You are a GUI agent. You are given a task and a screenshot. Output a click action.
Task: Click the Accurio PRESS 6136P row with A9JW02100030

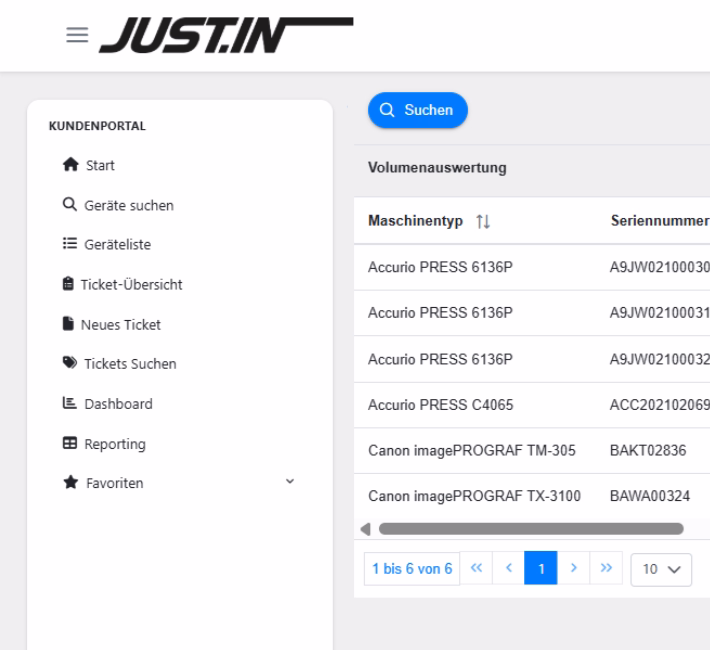tap(532, 267)
